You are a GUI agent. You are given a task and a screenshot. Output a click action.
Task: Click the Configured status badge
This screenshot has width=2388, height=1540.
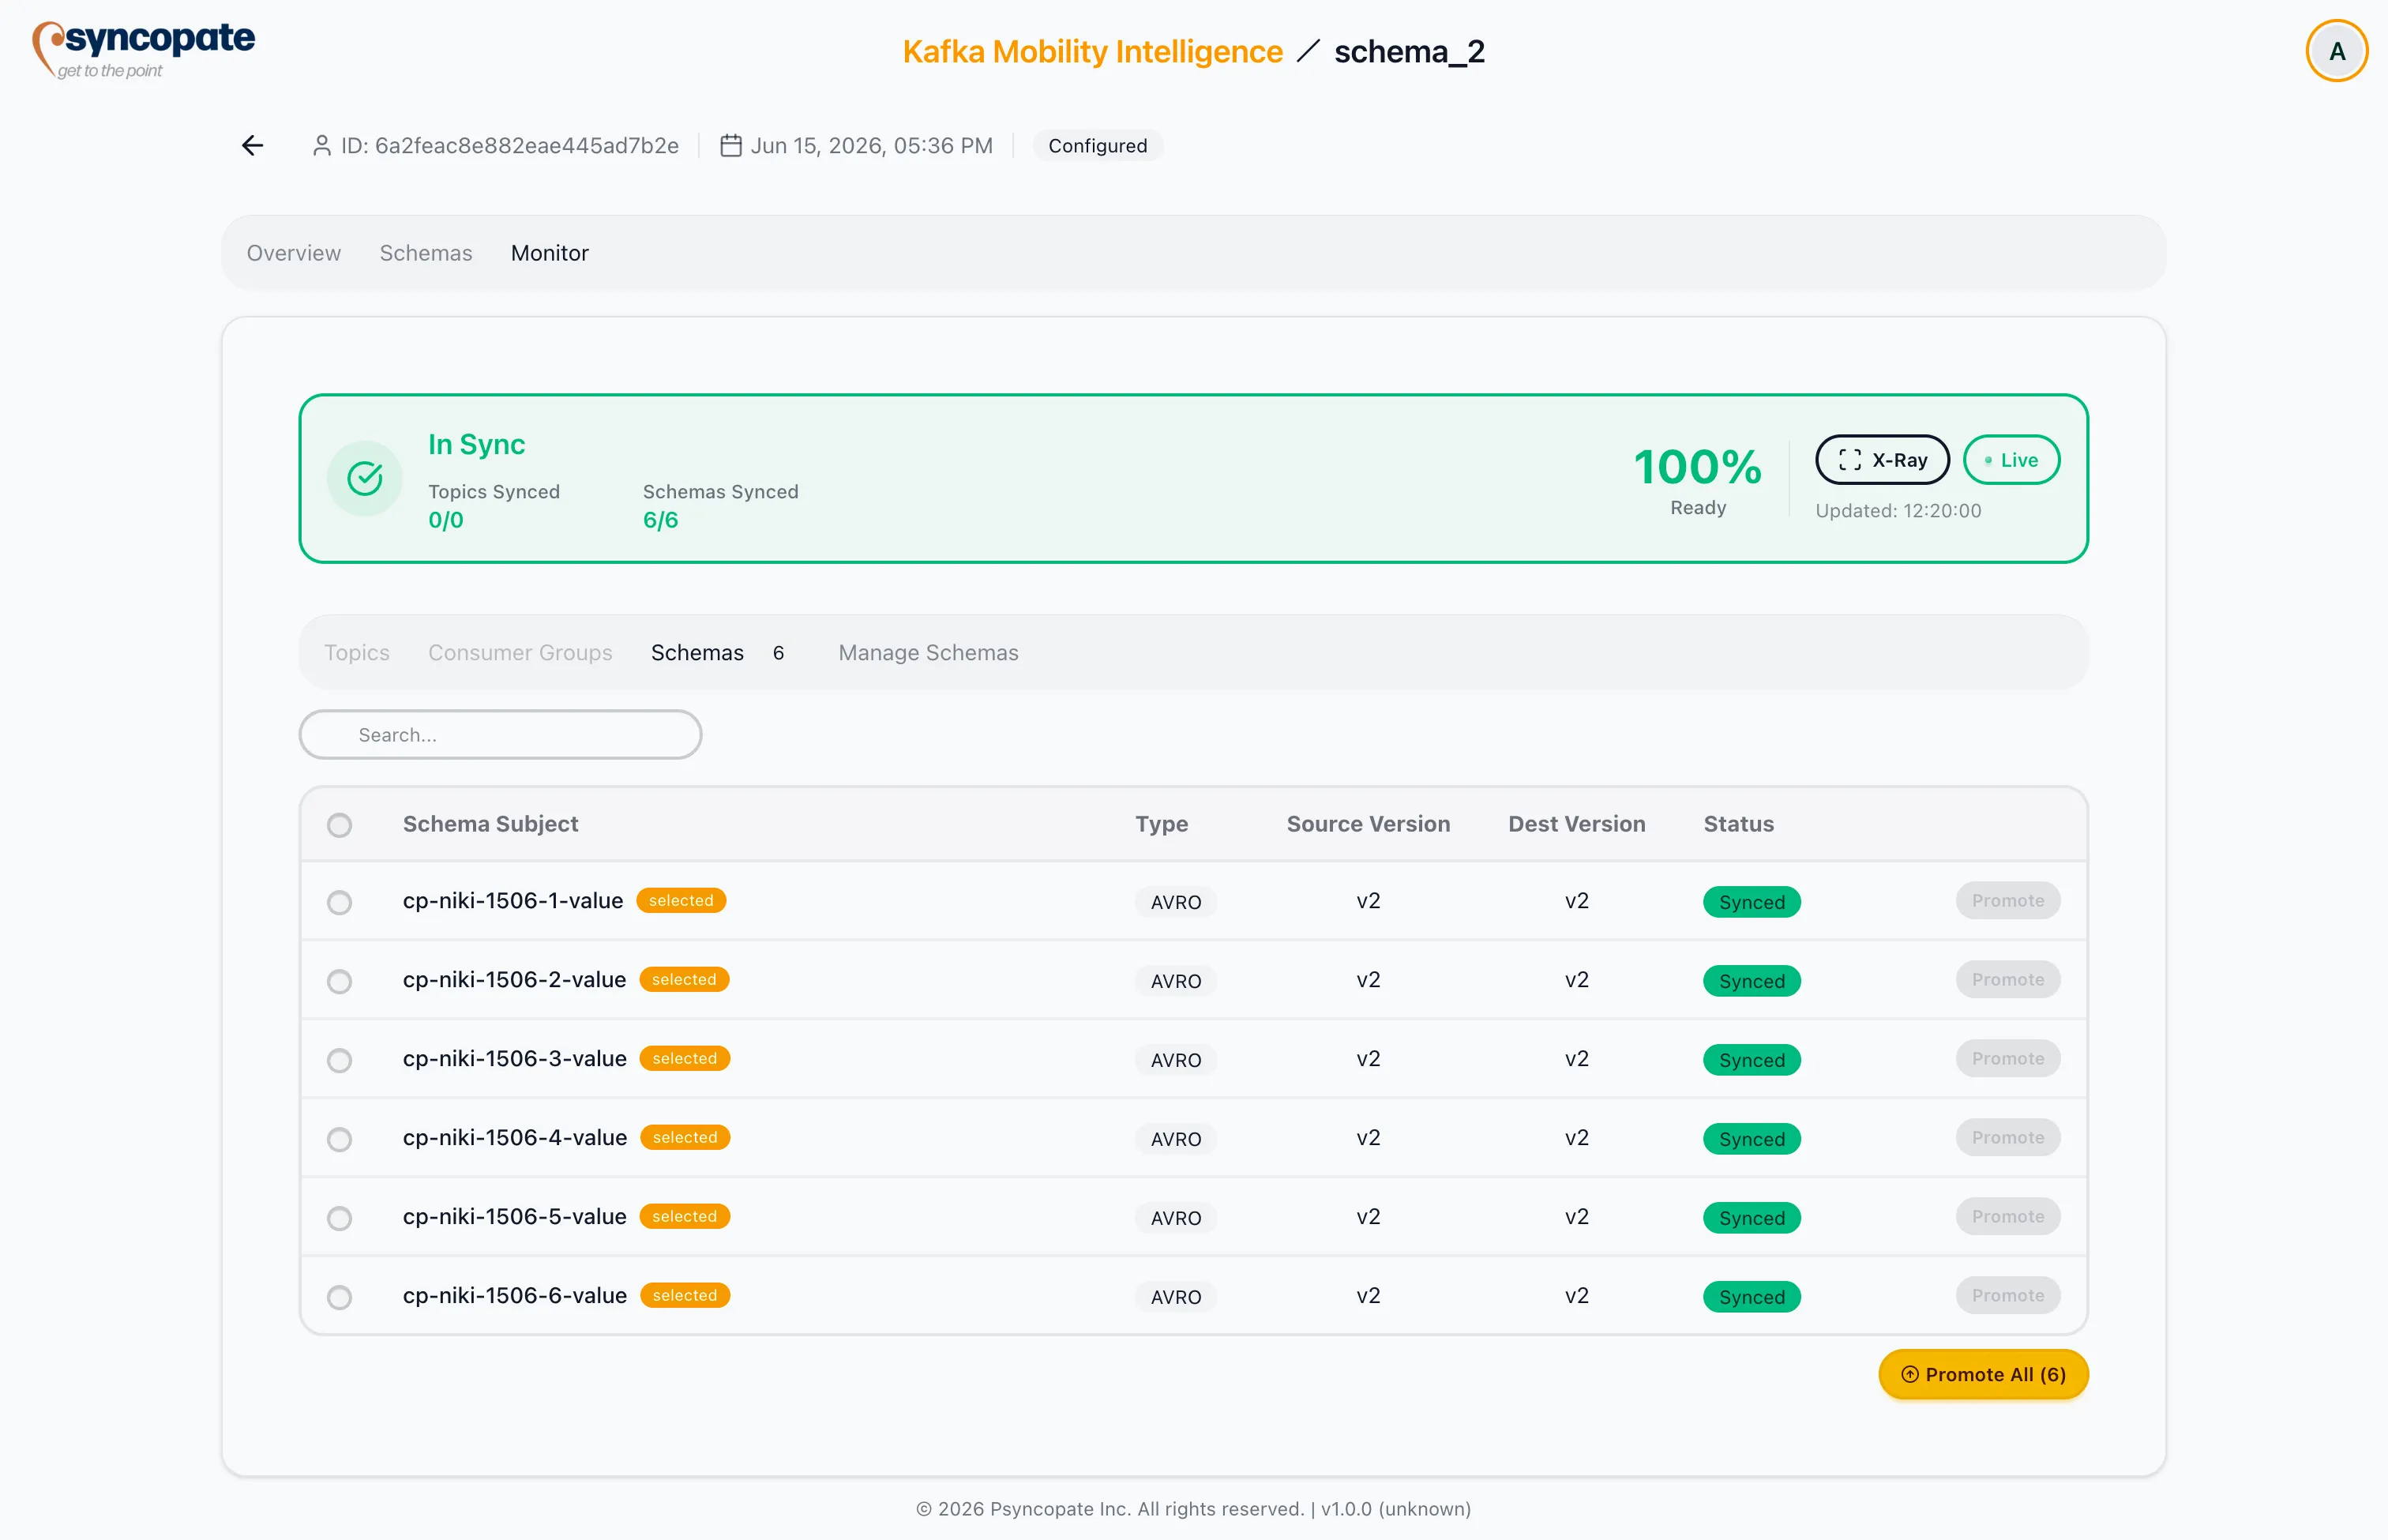pos(1097,146)
